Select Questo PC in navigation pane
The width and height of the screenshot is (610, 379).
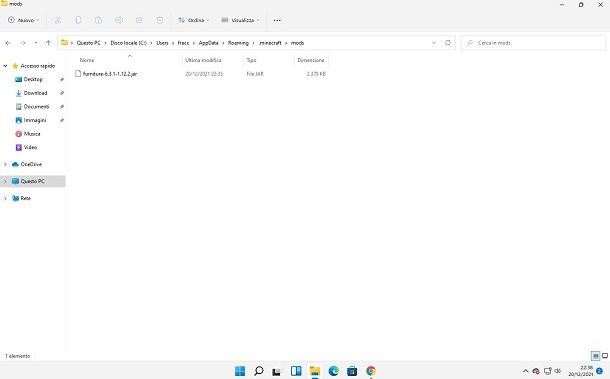32,181
